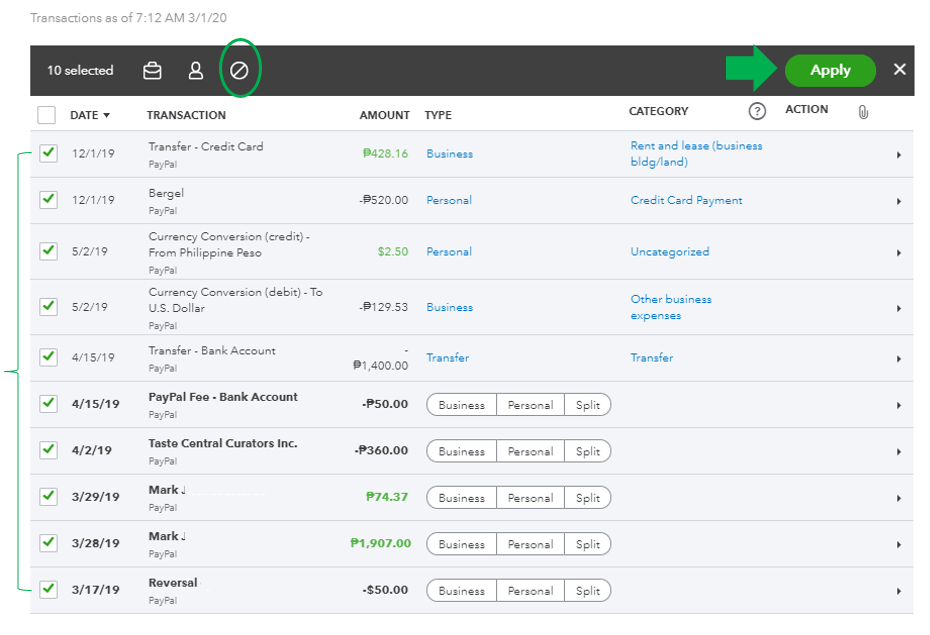Click the briefcase business icon in toolbar
The height and width of the screenshot is (635, 930).
[152, 71]
